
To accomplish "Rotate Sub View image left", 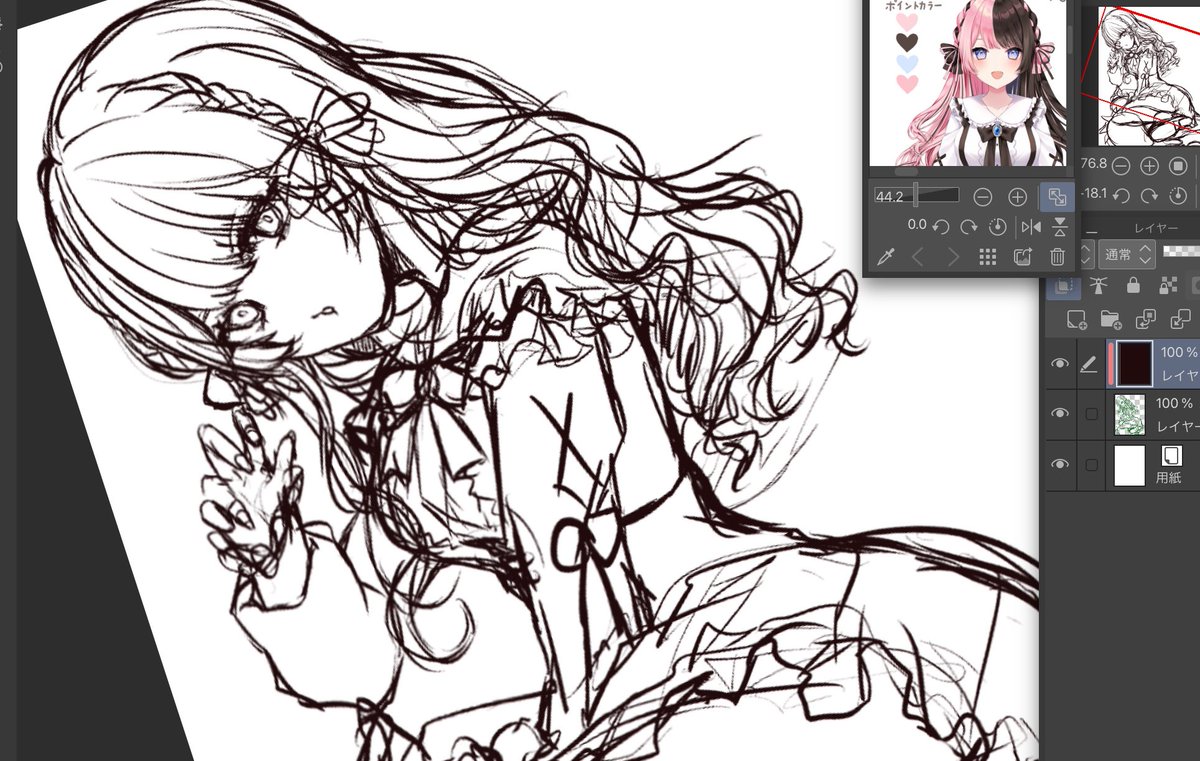I will (x=941, y=227).
